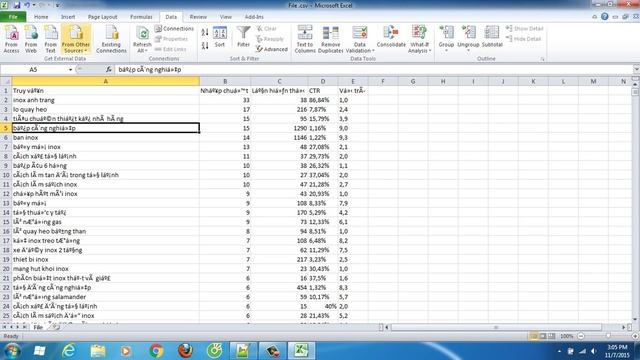Toggle the Filter funnel
640x360 pixels.
[243, 37]
